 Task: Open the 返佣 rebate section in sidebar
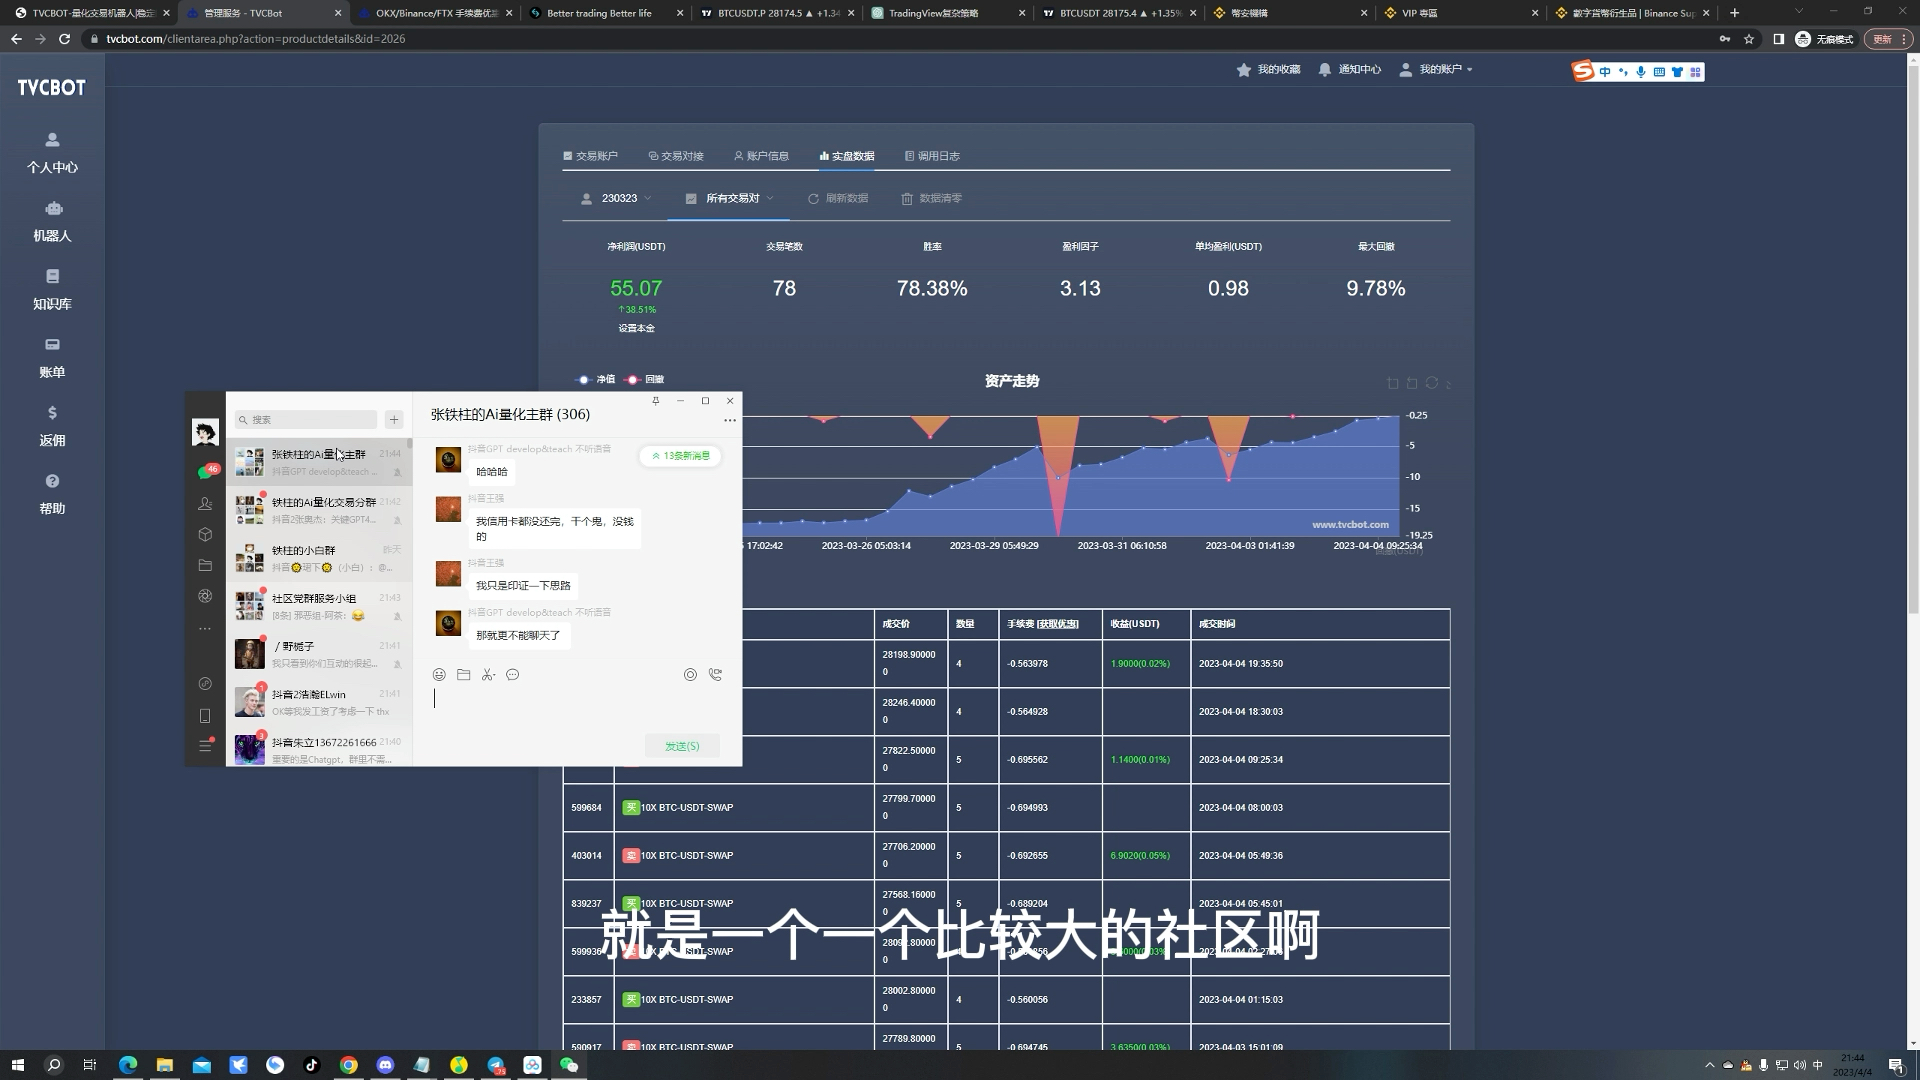pos(53,427)
